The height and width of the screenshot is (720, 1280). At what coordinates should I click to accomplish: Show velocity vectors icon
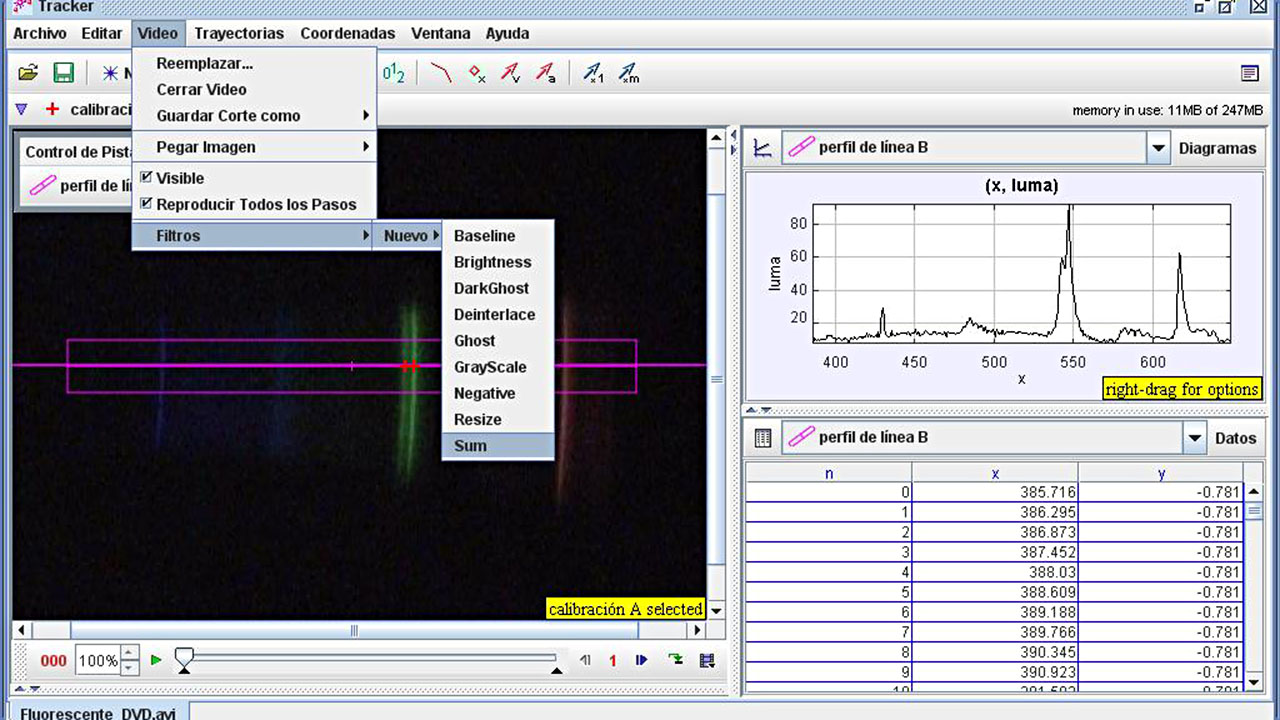pos(510,73)
